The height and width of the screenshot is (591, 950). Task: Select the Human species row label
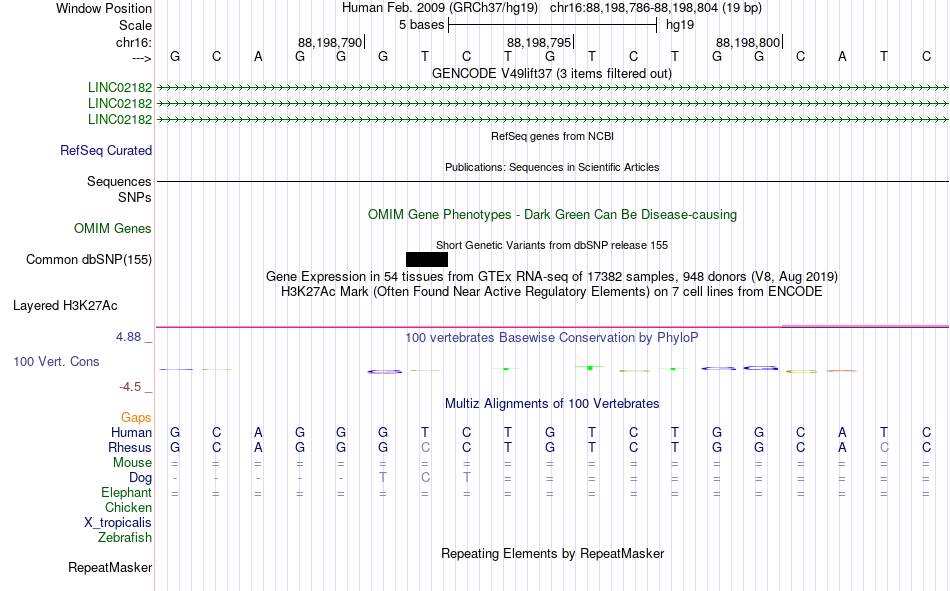point(131,433)
